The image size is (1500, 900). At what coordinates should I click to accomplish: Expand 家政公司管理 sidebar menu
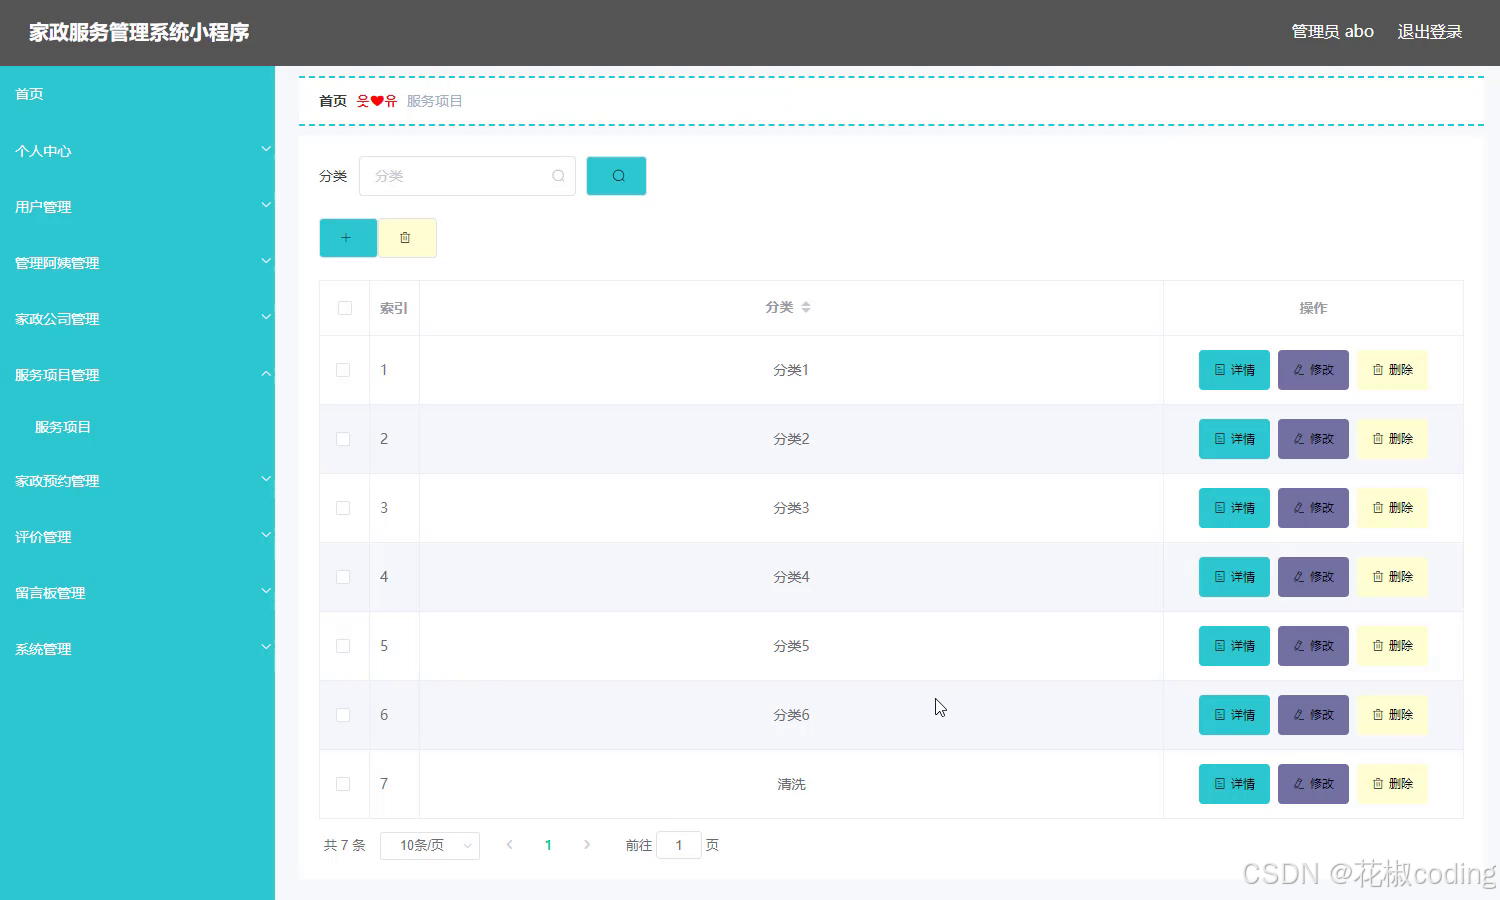click(137, 319)
